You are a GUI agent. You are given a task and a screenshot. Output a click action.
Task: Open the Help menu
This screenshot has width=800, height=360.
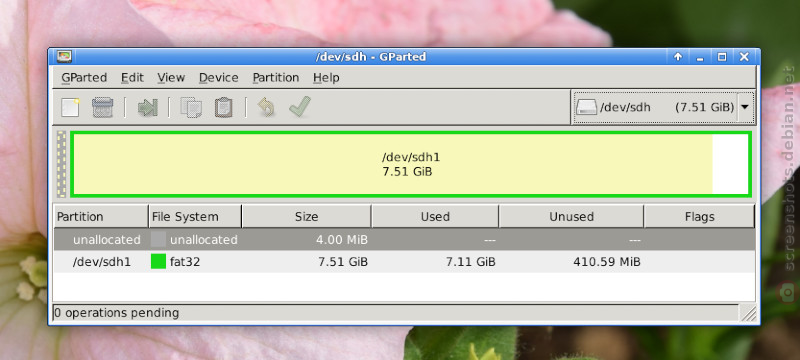(x=326, y=78)
